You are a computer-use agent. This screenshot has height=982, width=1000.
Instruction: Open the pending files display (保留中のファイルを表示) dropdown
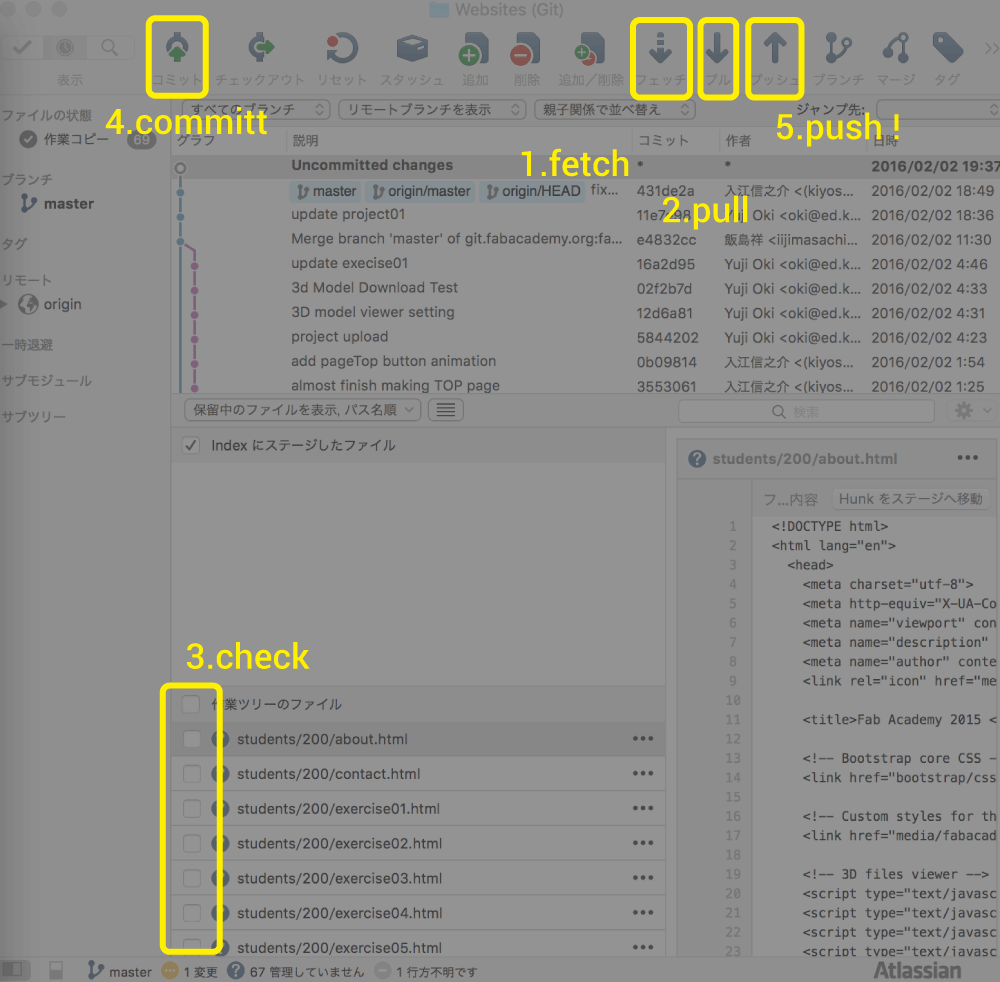pyautogui.click(x=302, y=409)
